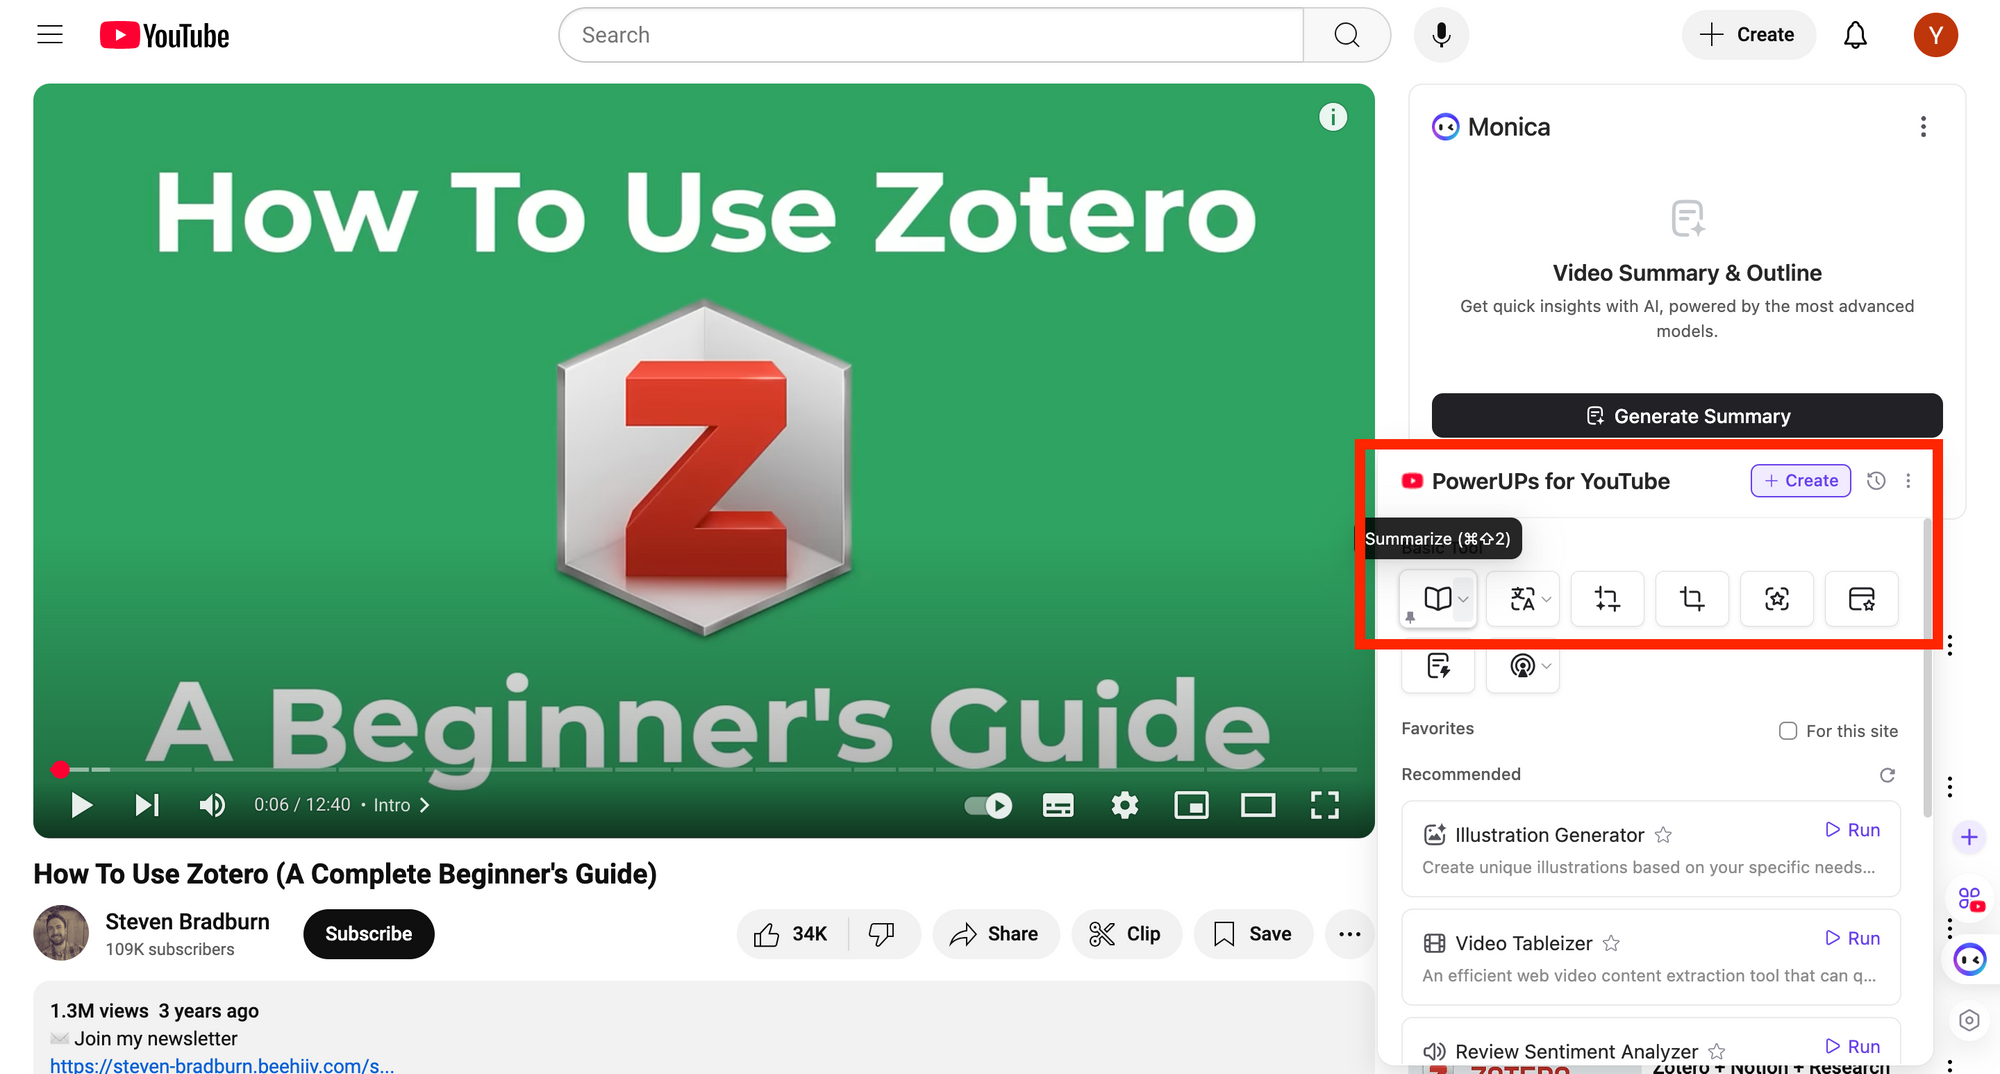
Task: Open the podcast tool dropdown arrow
Action: click(1547, 666)
